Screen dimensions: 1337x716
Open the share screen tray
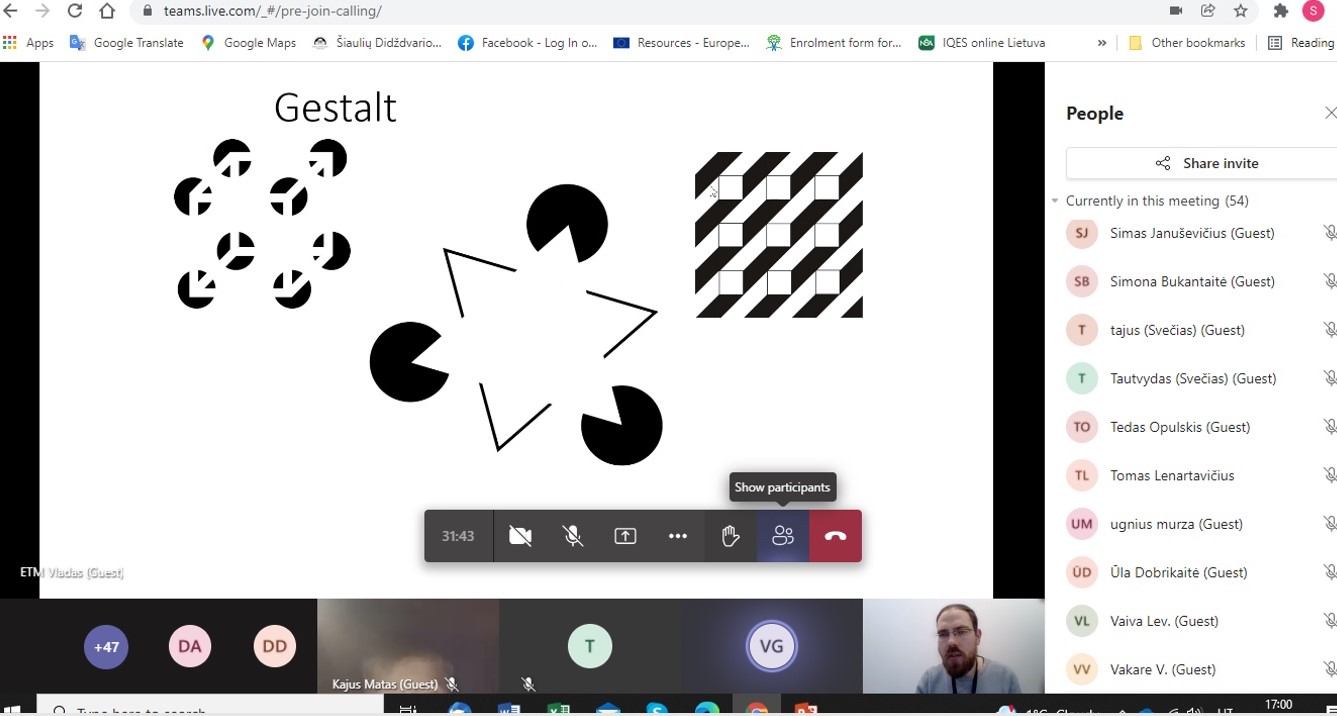[625, 536]
